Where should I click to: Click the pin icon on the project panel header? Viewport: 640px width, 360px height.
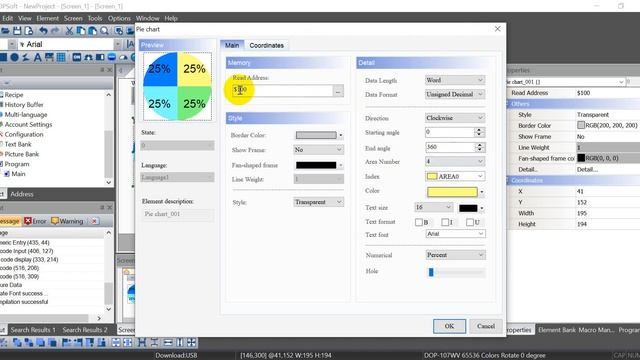(x=102, y=70)
